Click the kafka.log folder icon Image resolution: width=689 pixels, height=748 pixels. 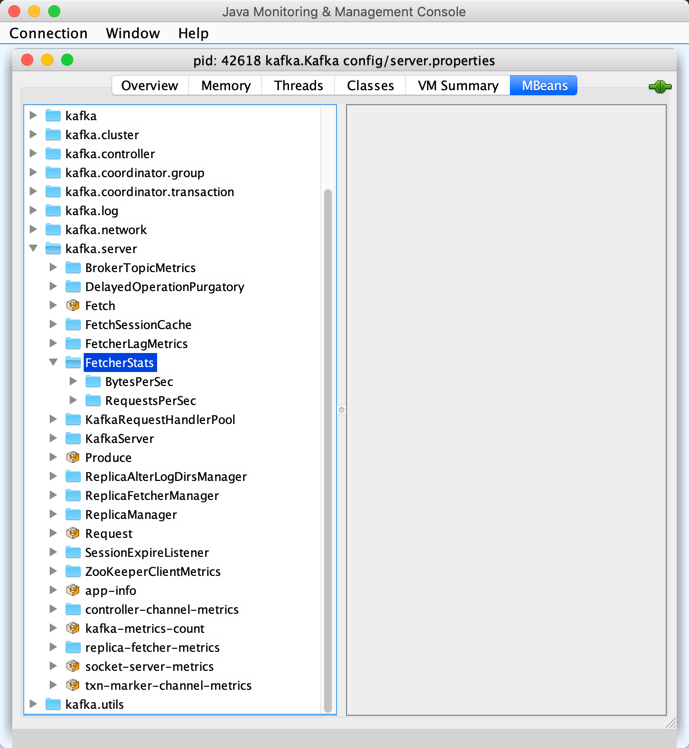(53, 211)
